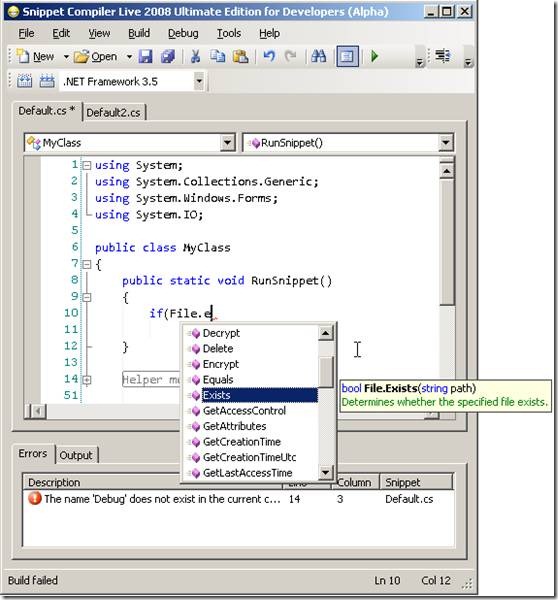Cut selection with scissors icon

point(196,56)
